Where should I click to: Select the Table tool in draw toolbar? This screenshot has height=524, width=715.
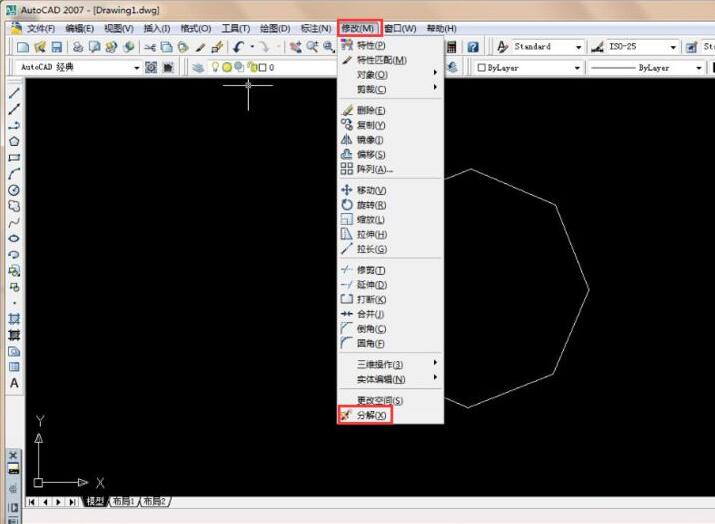pos(14,367)
